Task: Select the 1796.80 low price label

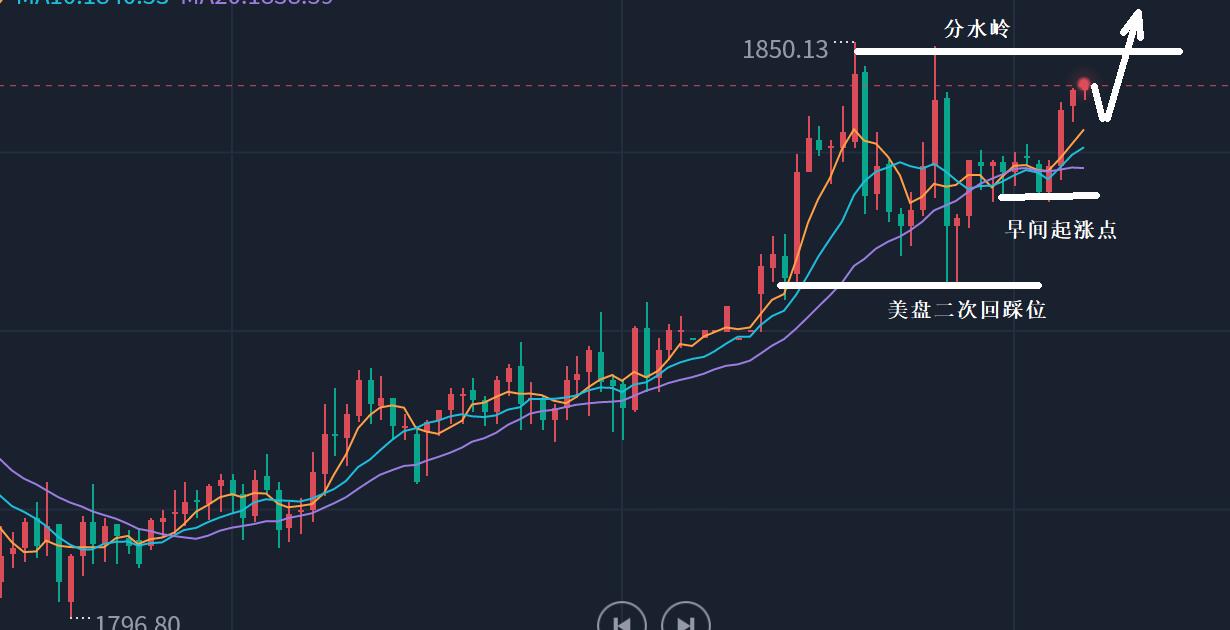Action: click(x=138, y=623)
